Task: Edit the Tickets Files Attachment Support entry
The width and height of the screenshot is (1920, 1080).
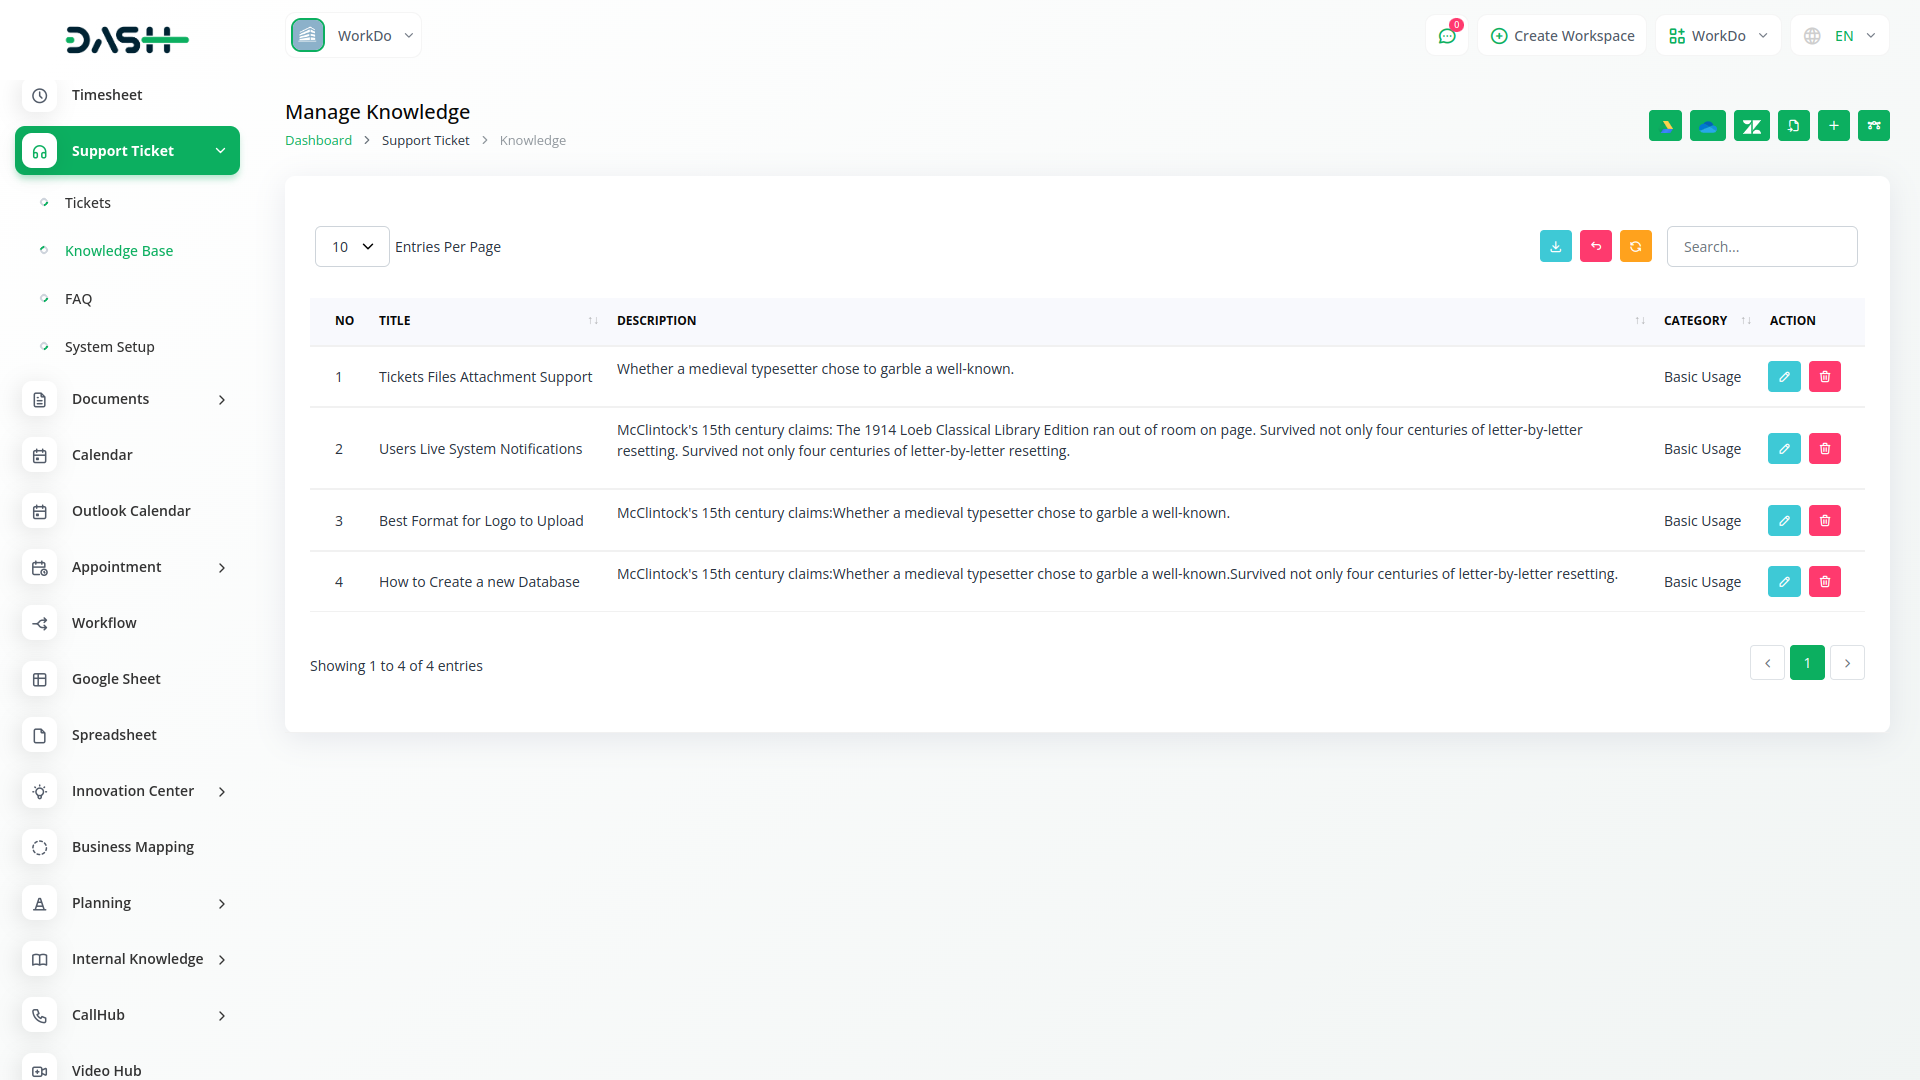Action: pyautogui.click(x=1784, y=377)
